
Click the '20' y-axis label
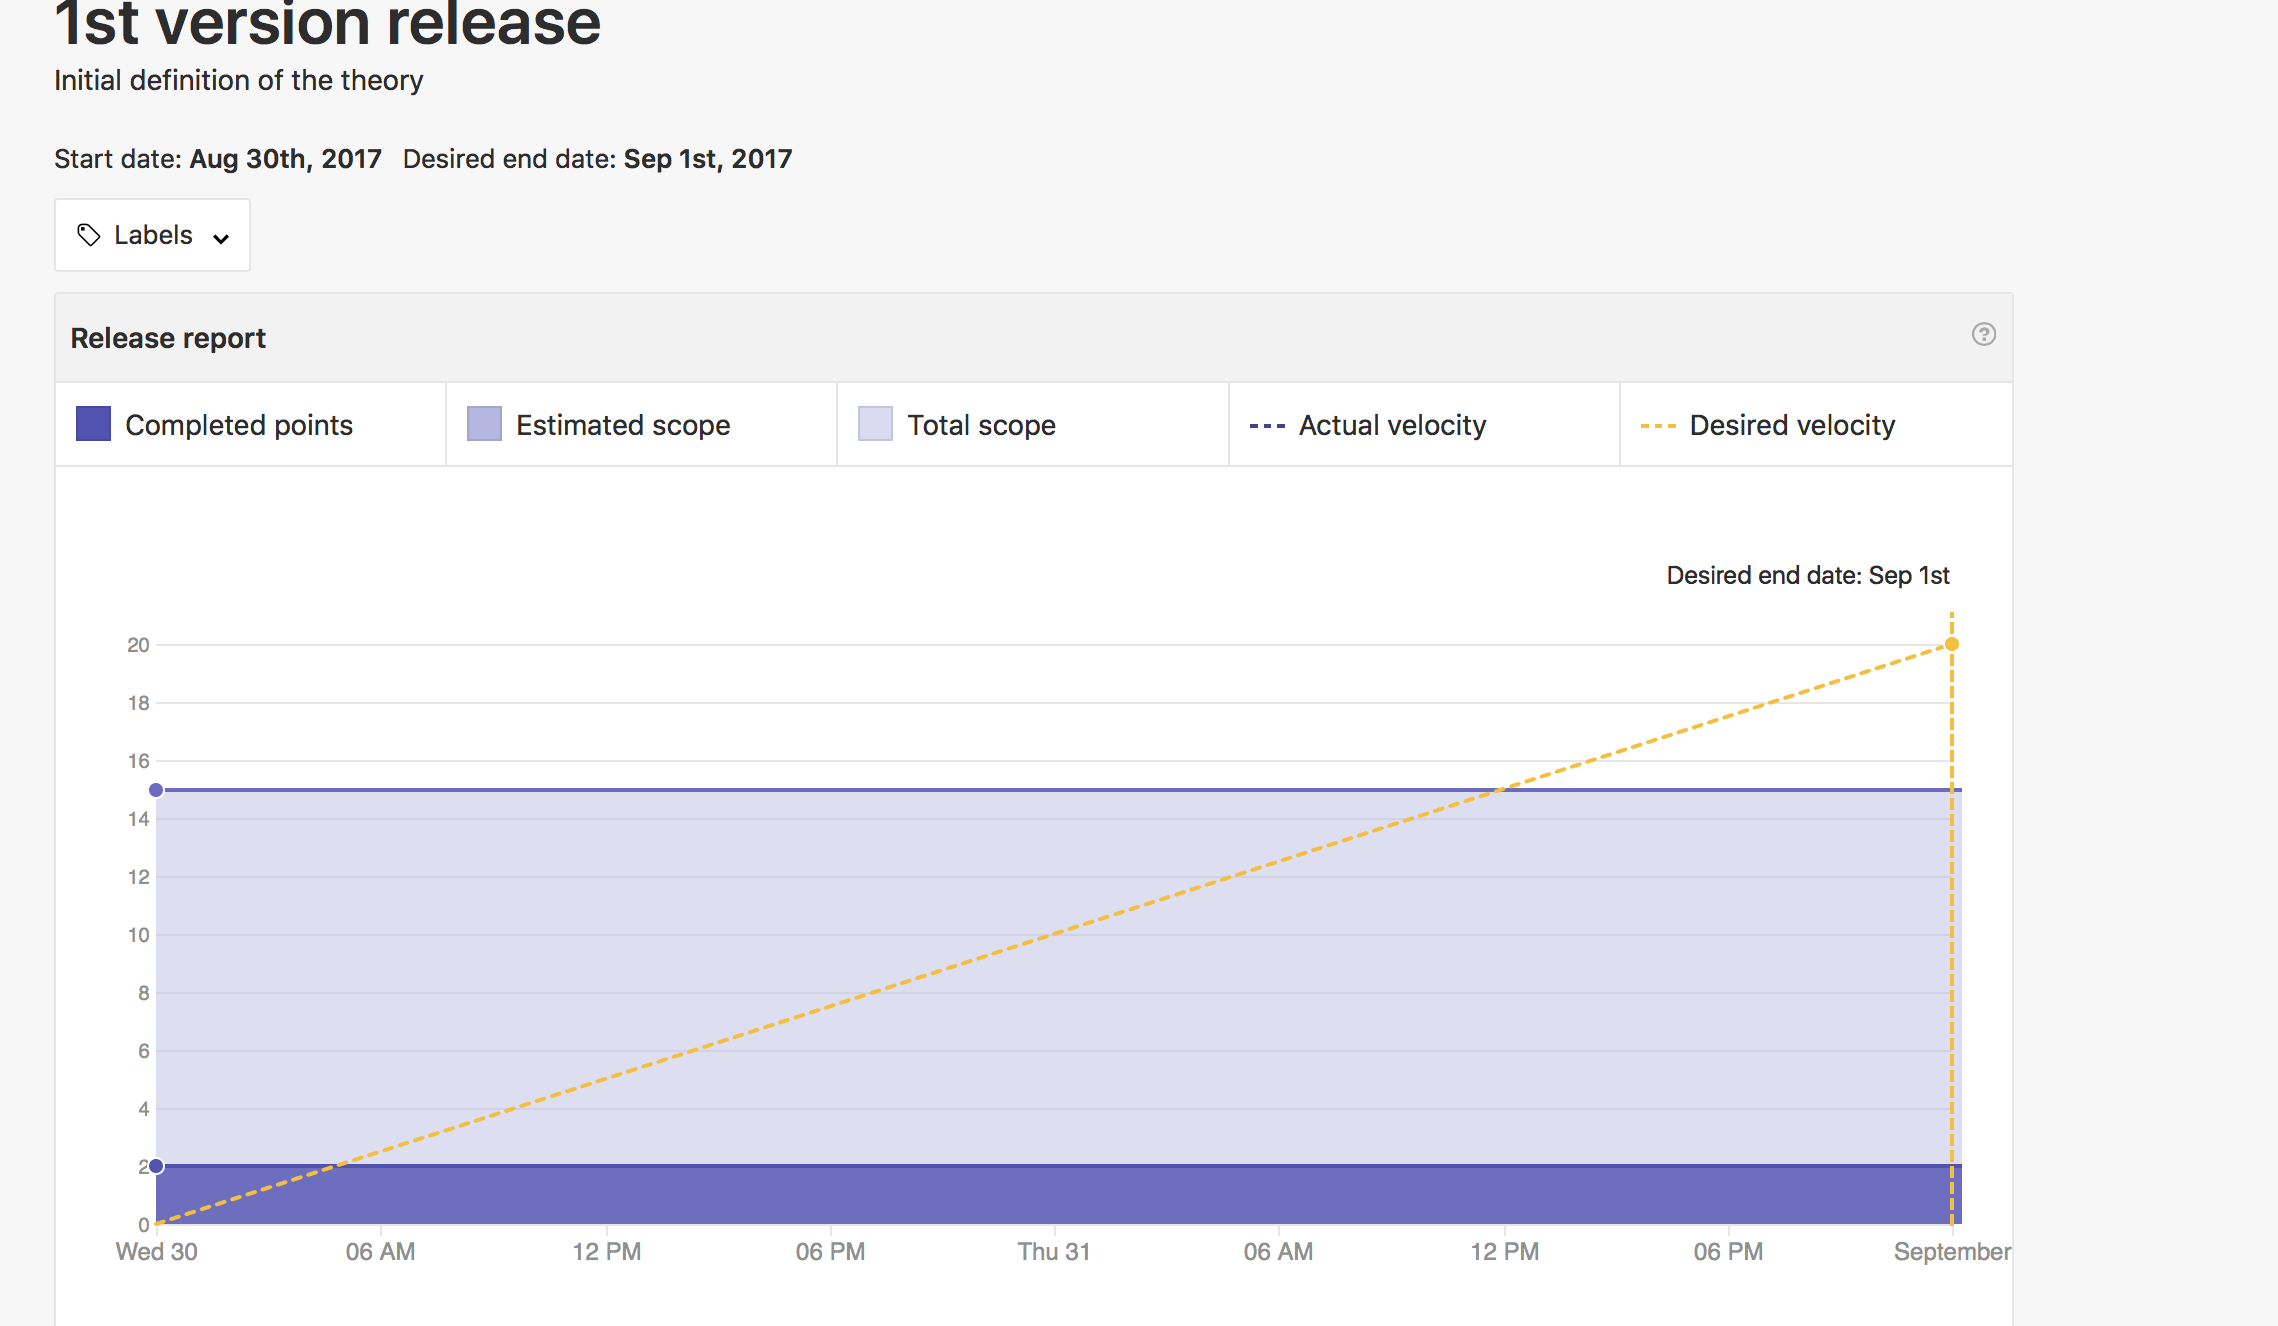[138, 645]
